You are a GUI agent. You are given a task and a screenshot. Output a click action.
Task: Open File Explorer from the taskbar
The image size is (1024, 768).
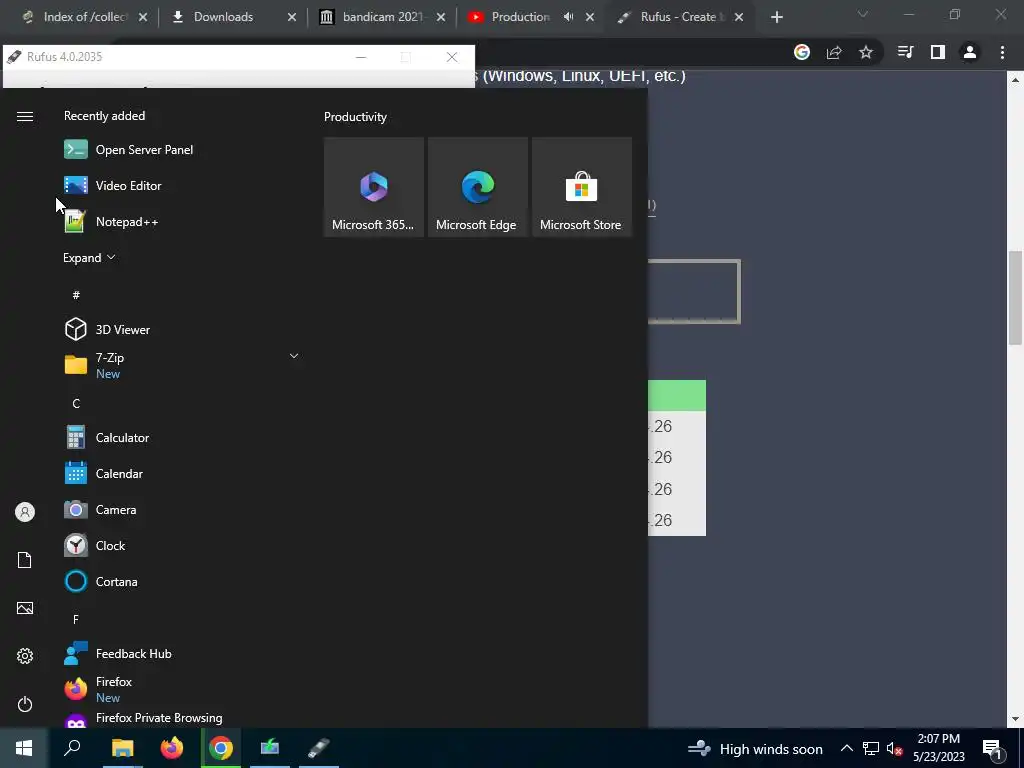(122, 748)
